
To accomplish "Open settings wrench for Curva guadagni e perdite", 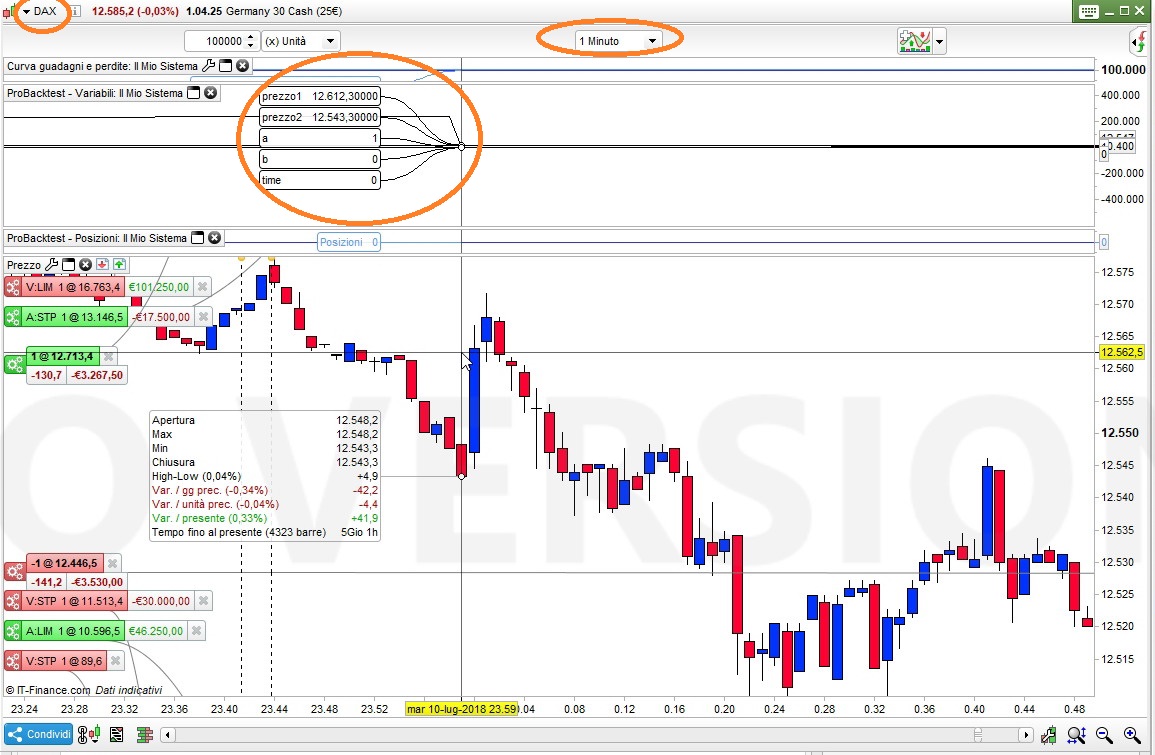I will [x=208, y=66].
